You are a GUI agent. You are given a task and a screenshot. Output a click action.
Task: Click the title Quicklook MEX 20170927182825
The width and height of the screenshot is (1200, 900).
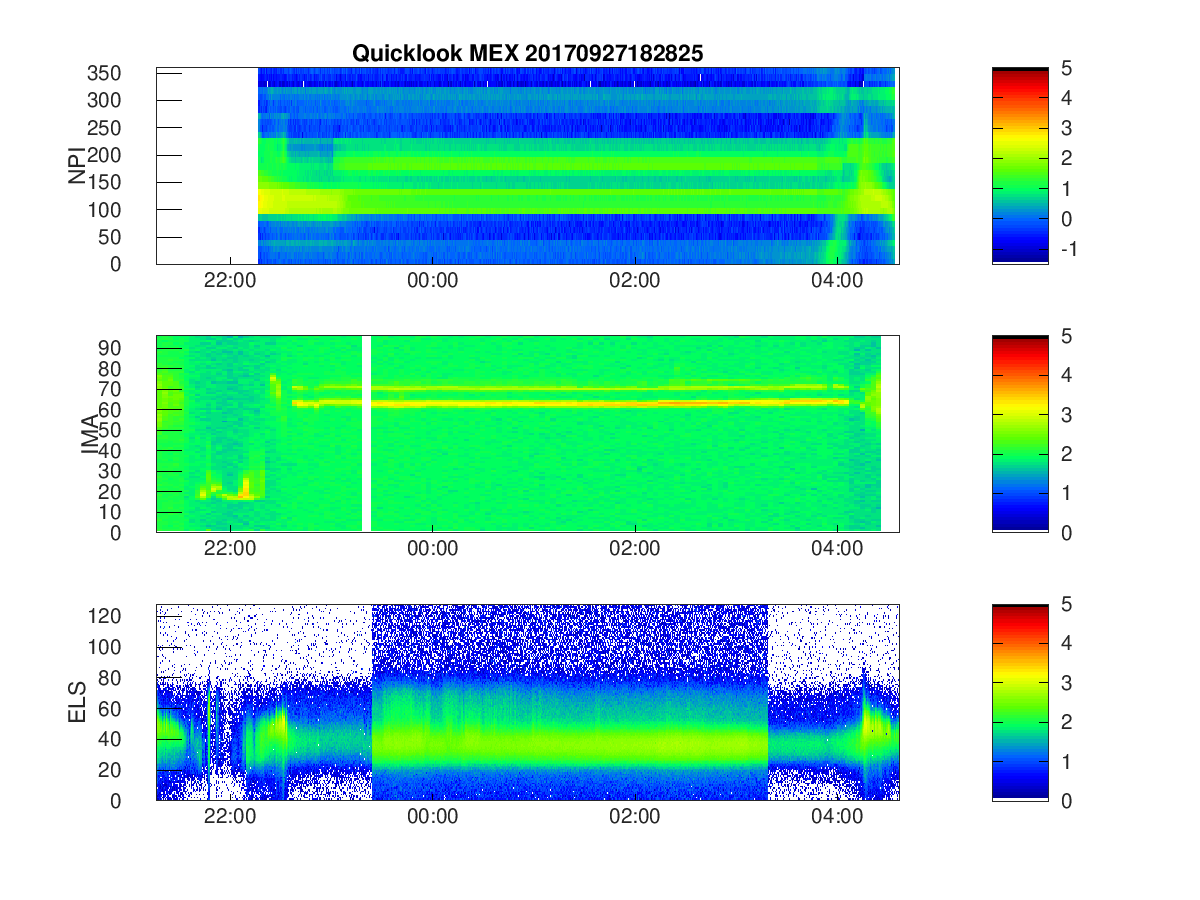pyautogui.click(x=527, y=53)
